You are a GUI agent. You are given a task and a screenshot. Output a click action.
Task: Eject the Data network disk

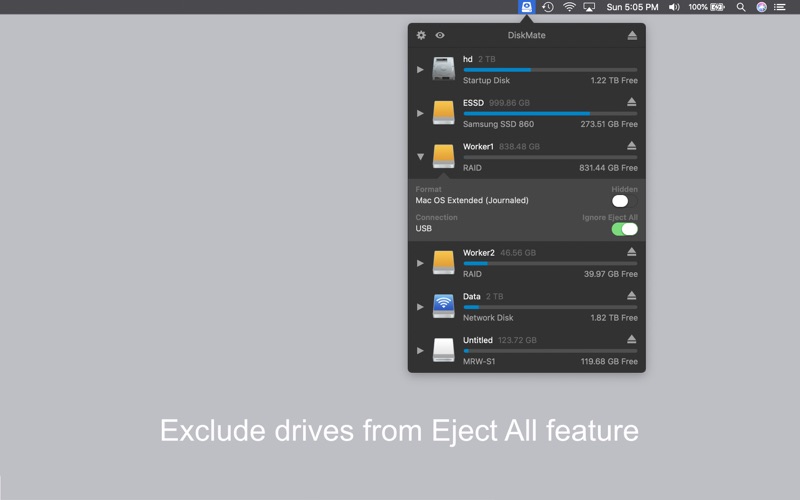click(x=631, y=296)
